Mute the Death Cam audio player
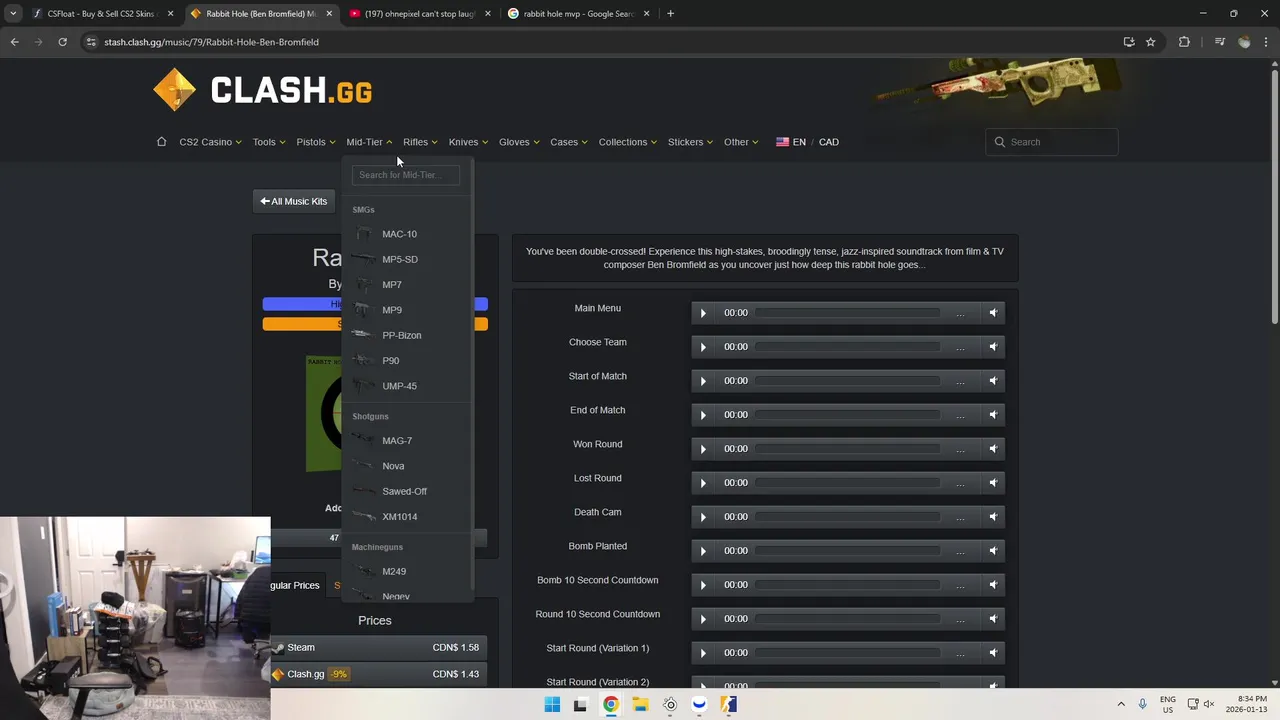This screenshot has height=720, width=1280. click(x=993, y=517)
